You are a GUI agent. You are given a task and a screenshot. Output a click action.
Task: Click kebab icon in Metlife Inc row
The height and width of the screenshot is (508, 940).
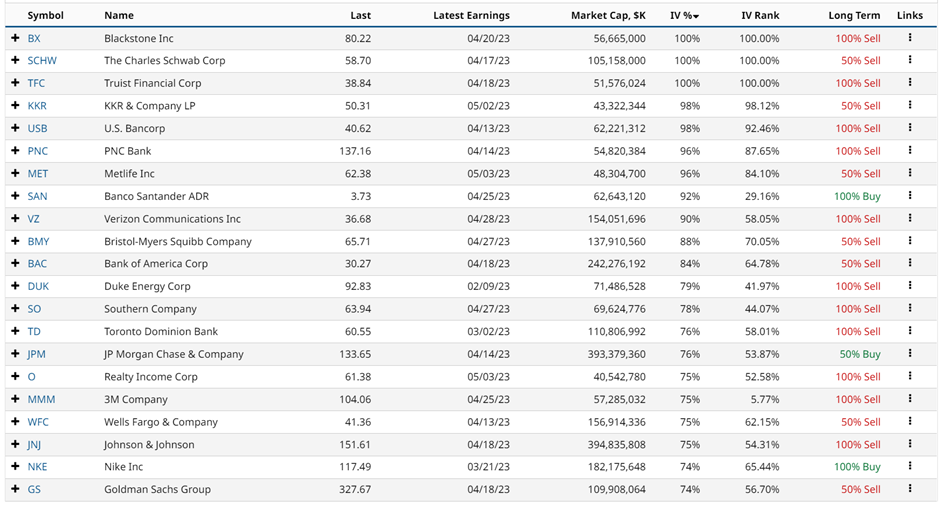(910, 173)
